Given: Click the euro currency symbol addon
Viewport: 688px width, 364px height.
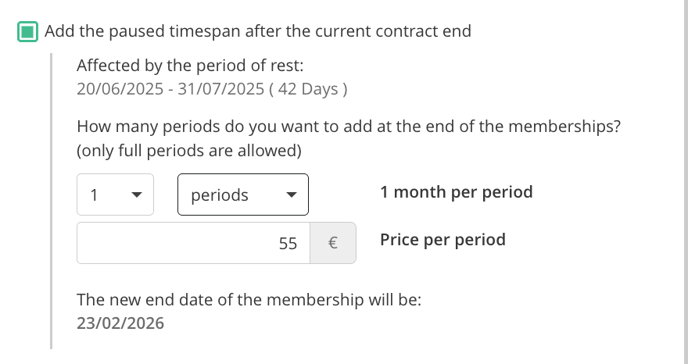Looking at the screenshot, I should pyautogui.click(x=333, y=243).
